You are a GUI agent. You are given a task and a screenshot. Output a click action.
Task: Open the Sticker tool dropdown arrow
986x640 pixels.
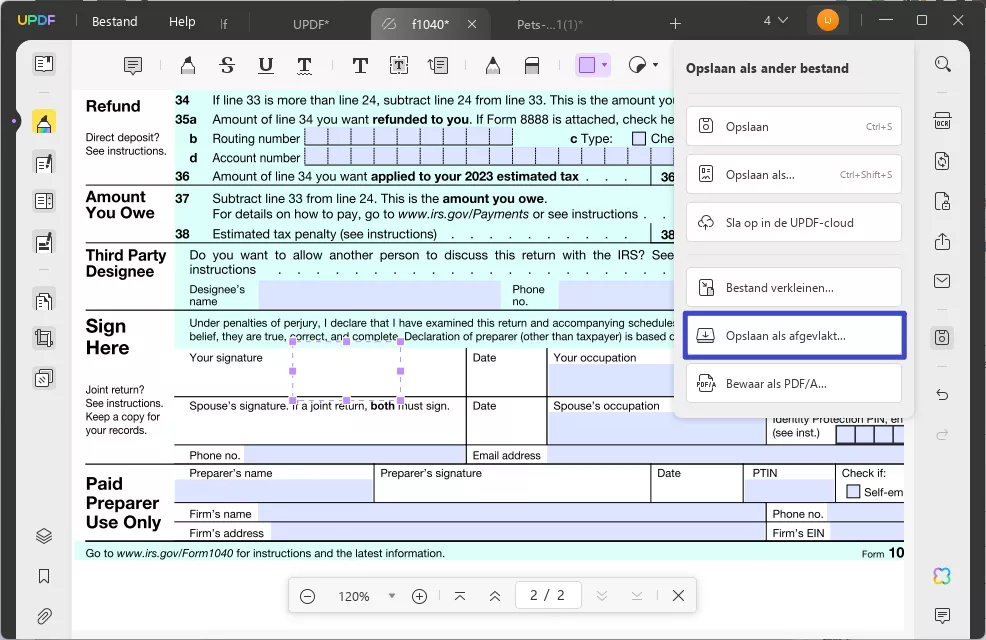pos(655,65)
